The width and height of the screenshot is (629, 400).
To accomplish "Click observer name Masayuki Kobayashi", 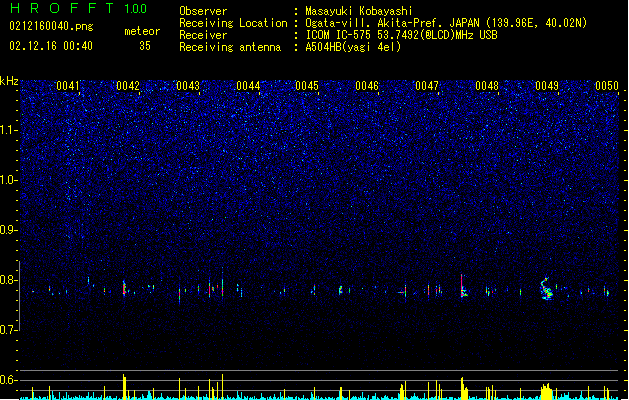I will point(359,11).
